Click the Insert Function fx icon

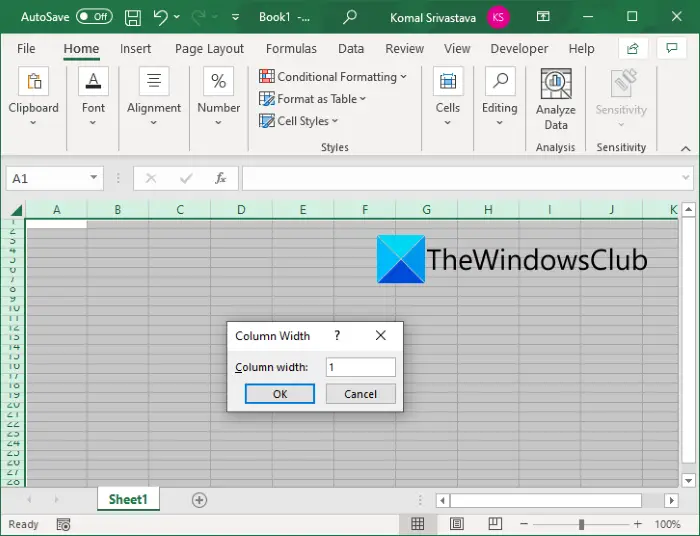coord(220,179)
